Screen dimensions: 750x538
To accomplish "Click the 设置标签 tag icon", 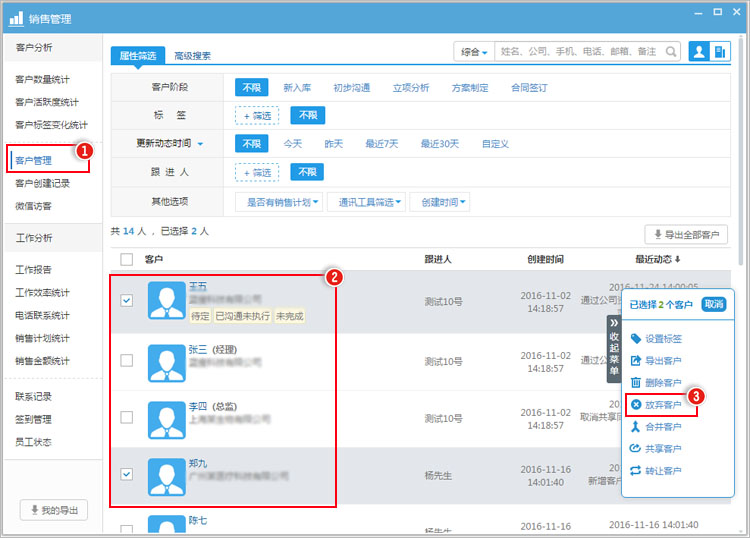I will point(636,339).
